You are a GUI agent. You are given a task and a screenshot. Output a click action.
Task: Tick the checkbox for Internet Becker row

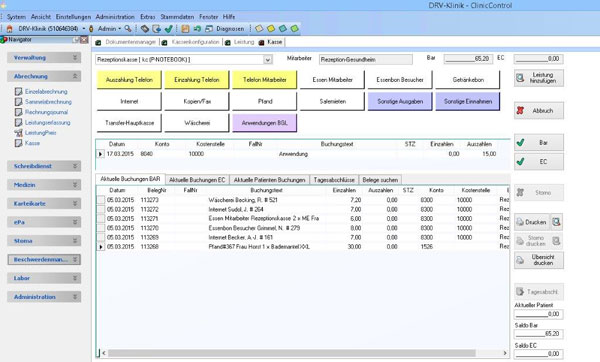pyautogui.click(x=101, y=237)
